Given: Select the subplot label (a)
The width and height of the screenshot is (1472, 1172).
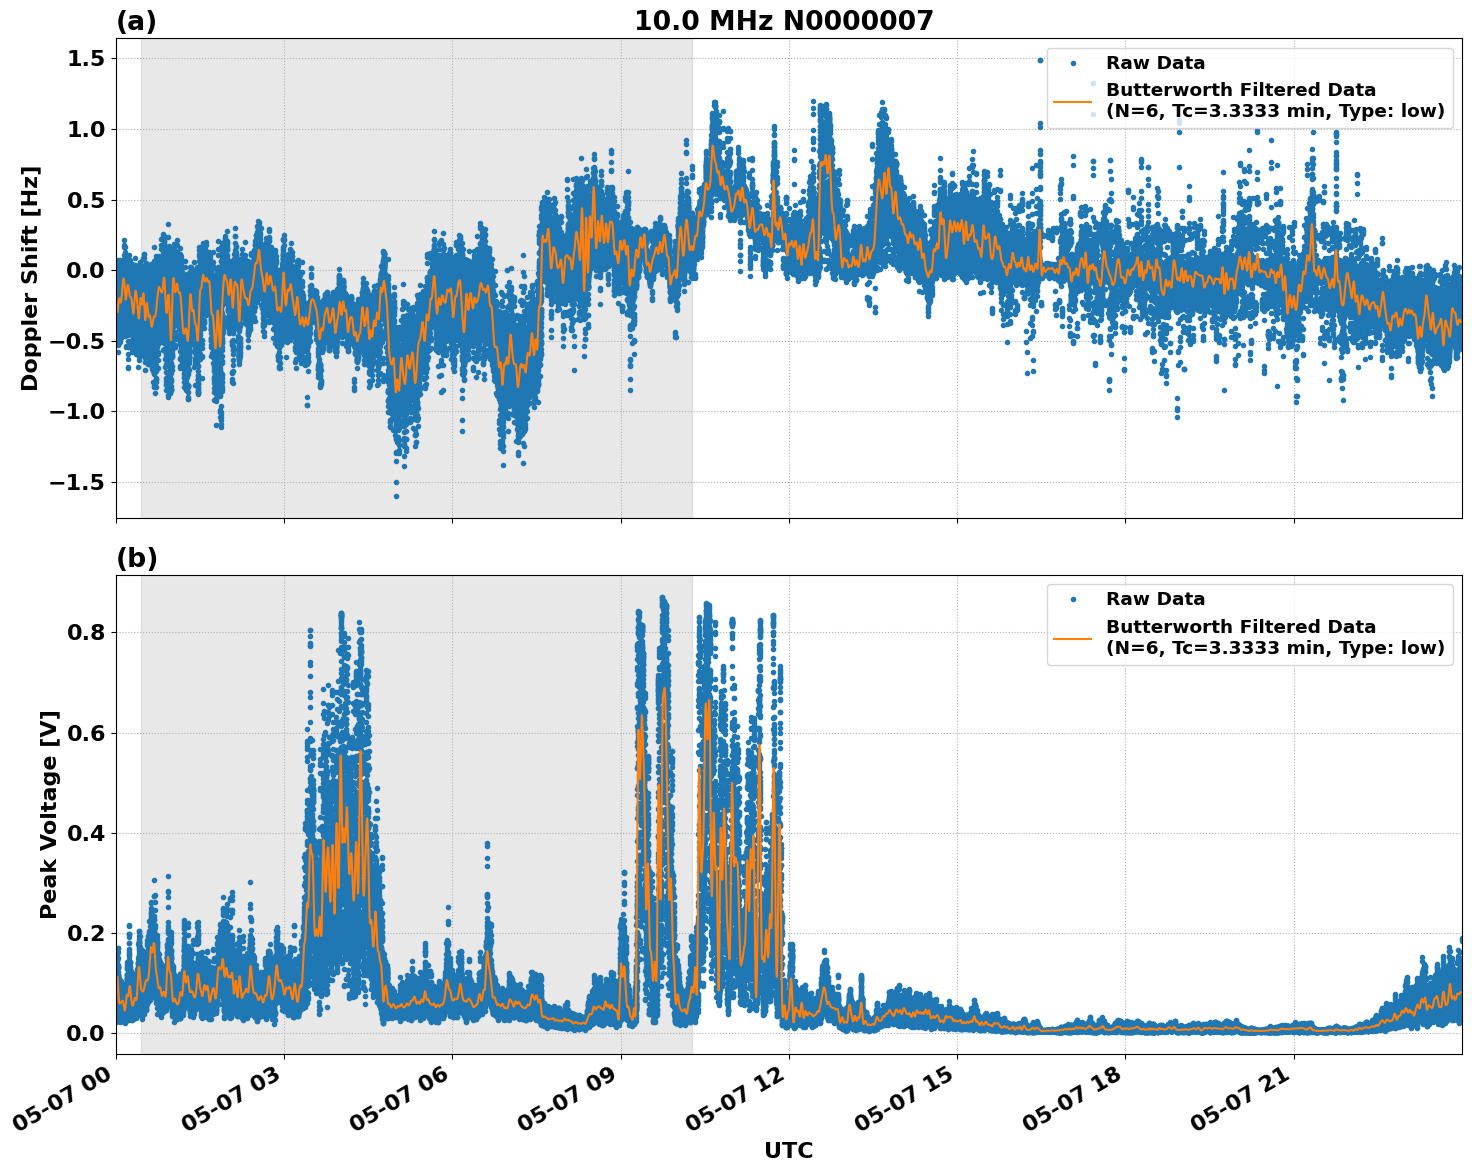Looking at the screenshot, I should tap(139, 19).
